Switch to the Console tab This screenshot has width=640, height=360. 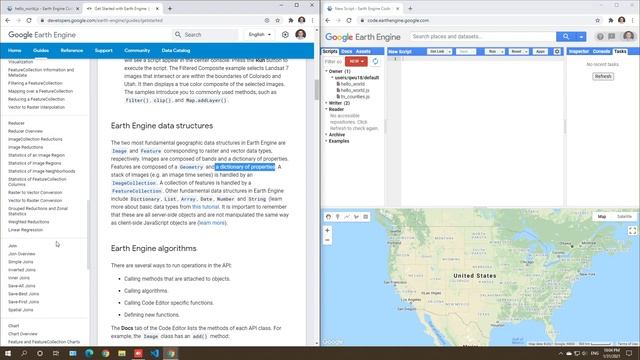point(601,51)
